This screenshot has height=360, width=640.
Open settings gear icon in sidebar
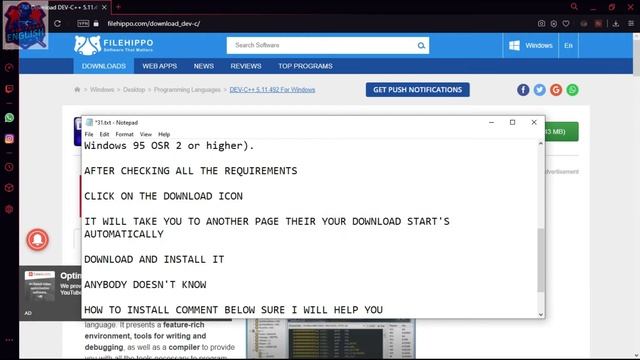click(x=9, y=209)
